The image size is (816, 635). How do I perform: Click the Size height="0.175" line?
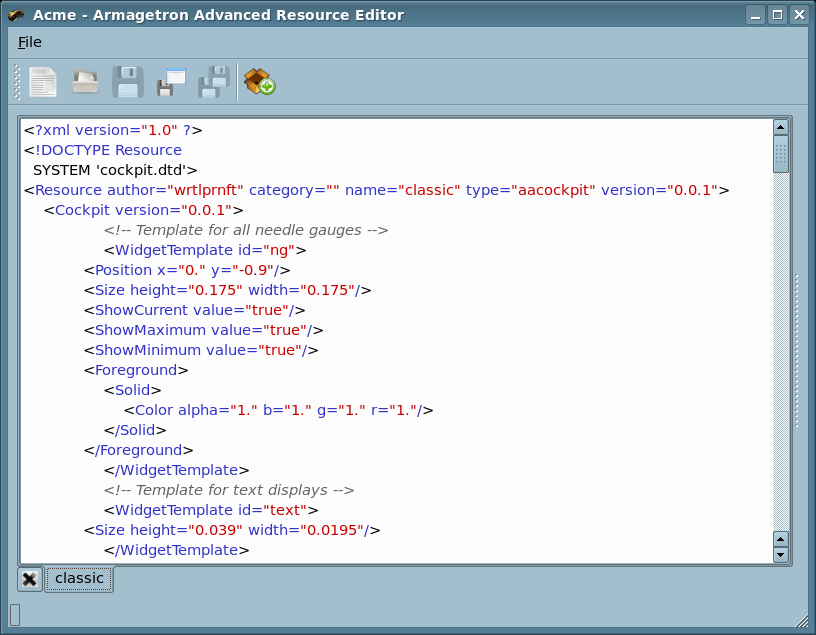pos(228,290)
